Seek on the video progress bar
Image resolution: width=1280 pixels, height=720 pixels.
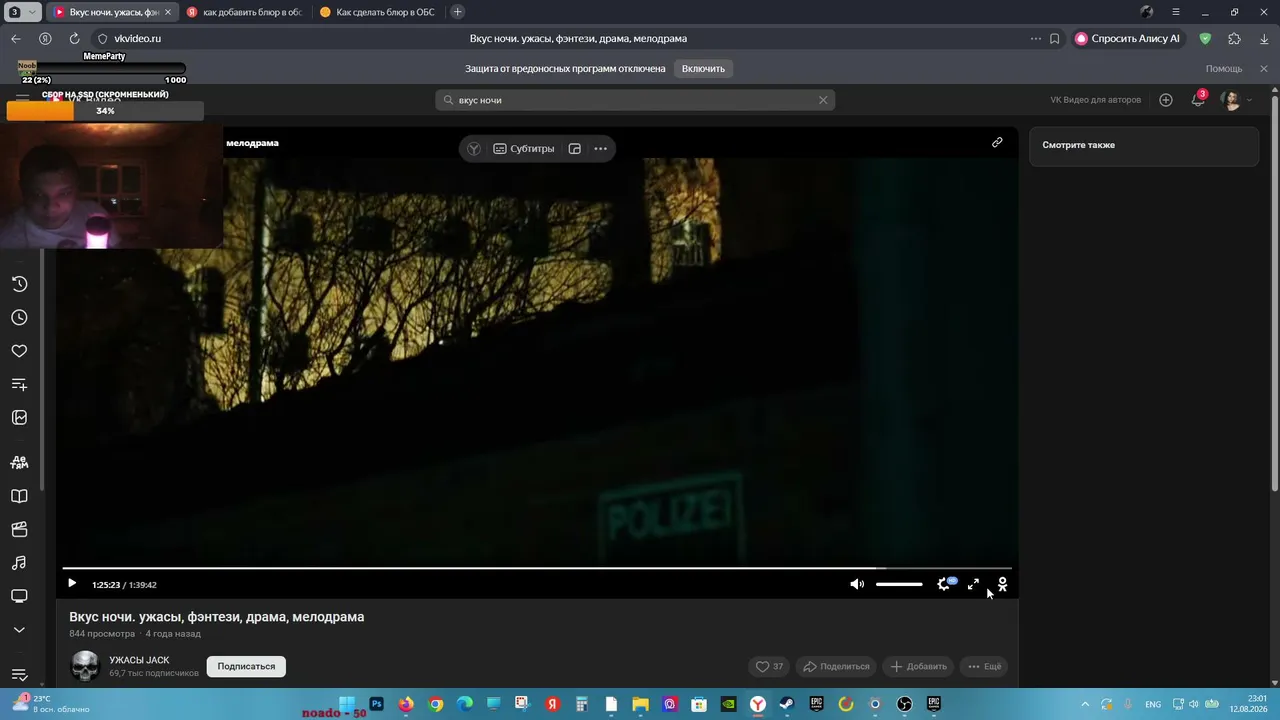[537, 568]
